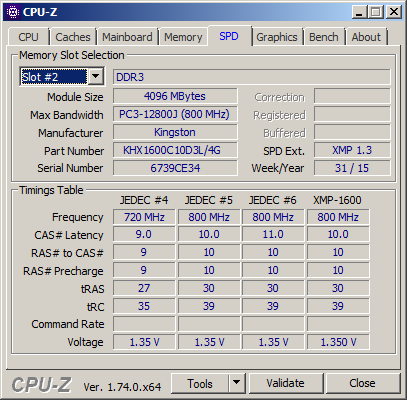This screenshot has width=407, height=400.
Task: Click the 1.350 V voltage cell
Action: [x=338, y=342]
